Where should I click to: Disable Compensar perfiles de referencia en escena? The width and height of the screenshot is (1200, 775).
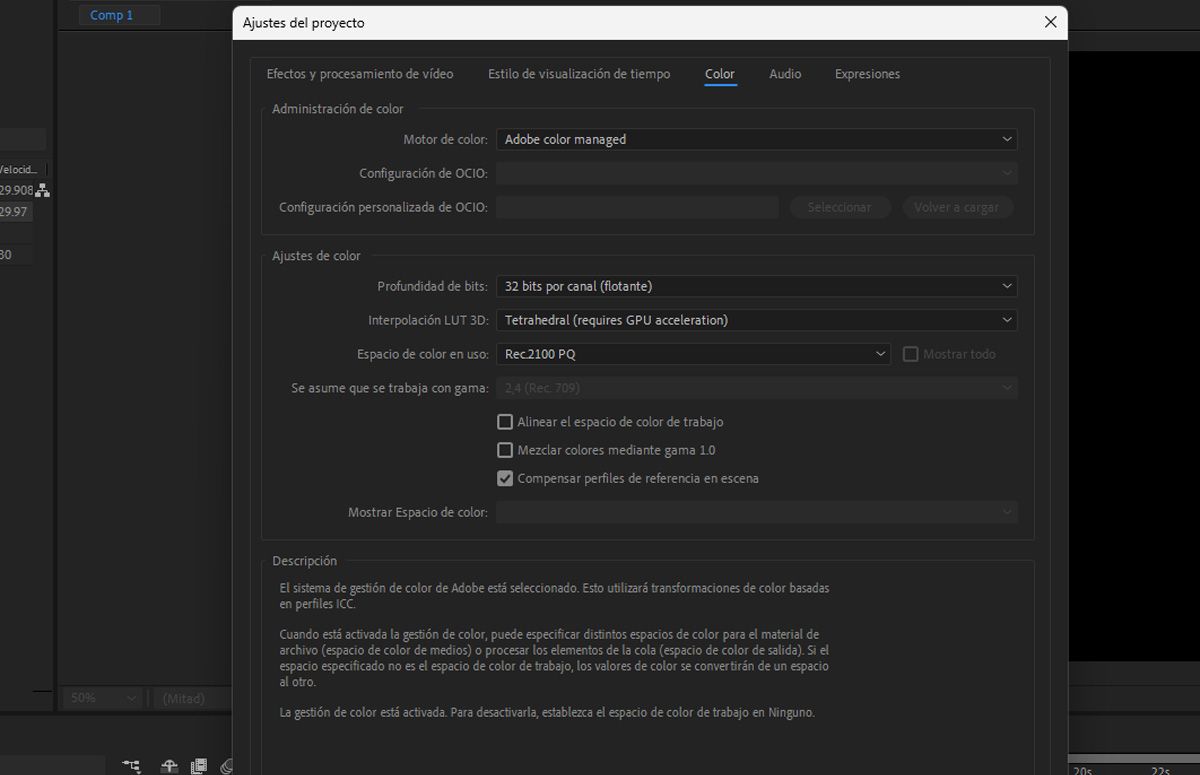(505, 478)
